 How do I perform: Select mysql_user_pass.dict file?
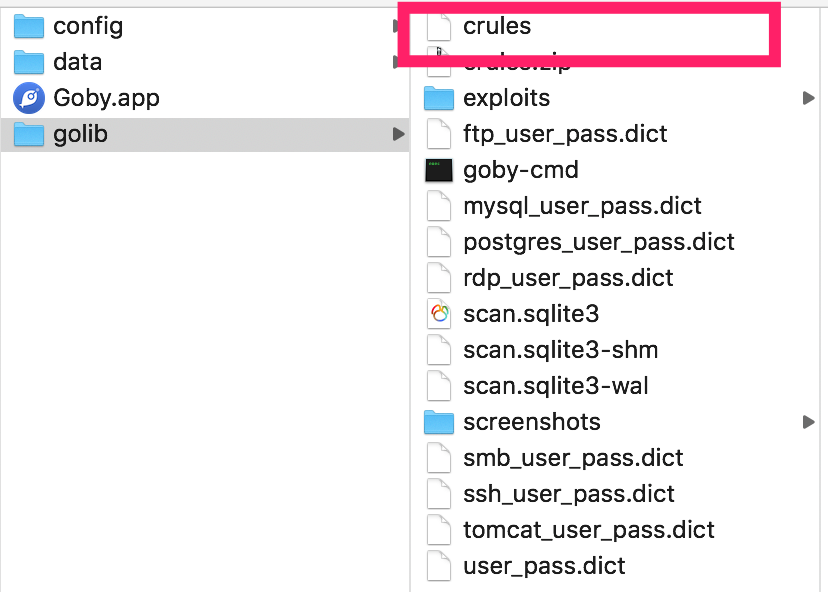click(582, 206)
